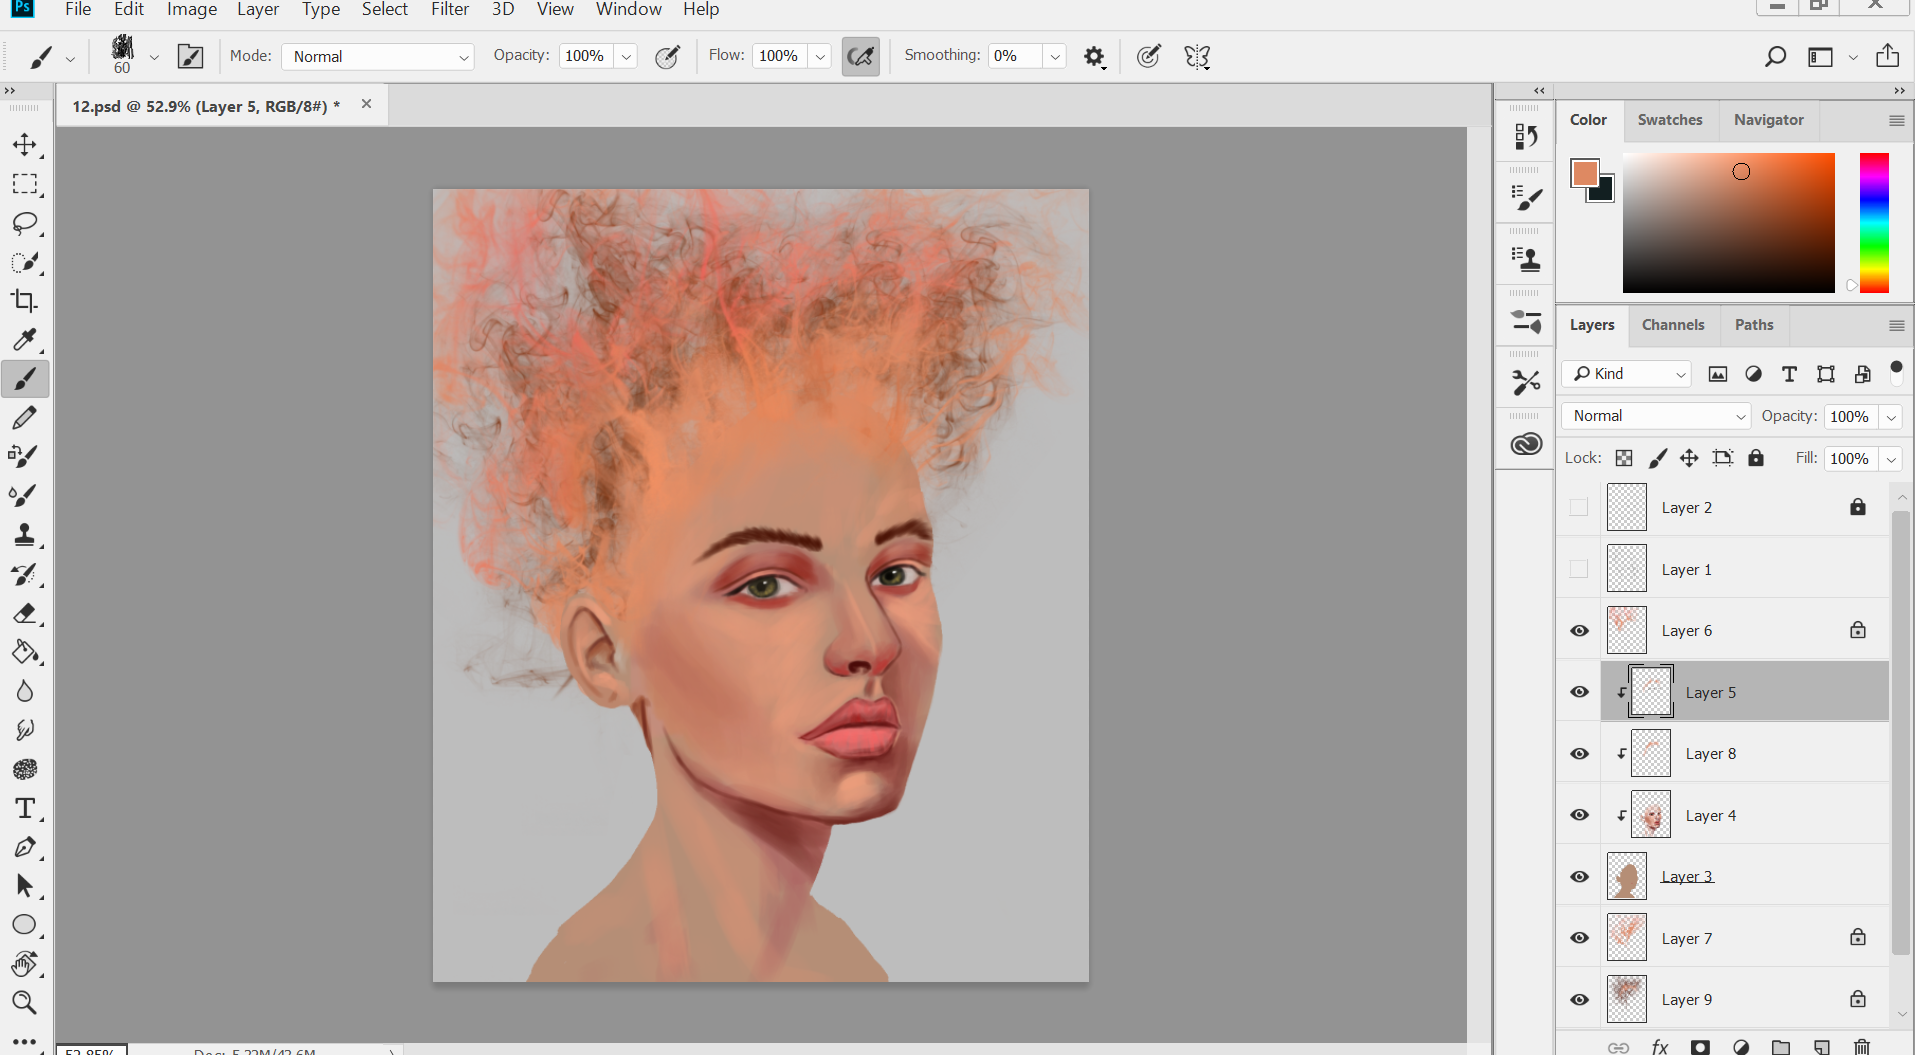Viewport: 1915px width, 1055px height.
Task: Select the Clone Stamp tool
Action: coord(24,535)
